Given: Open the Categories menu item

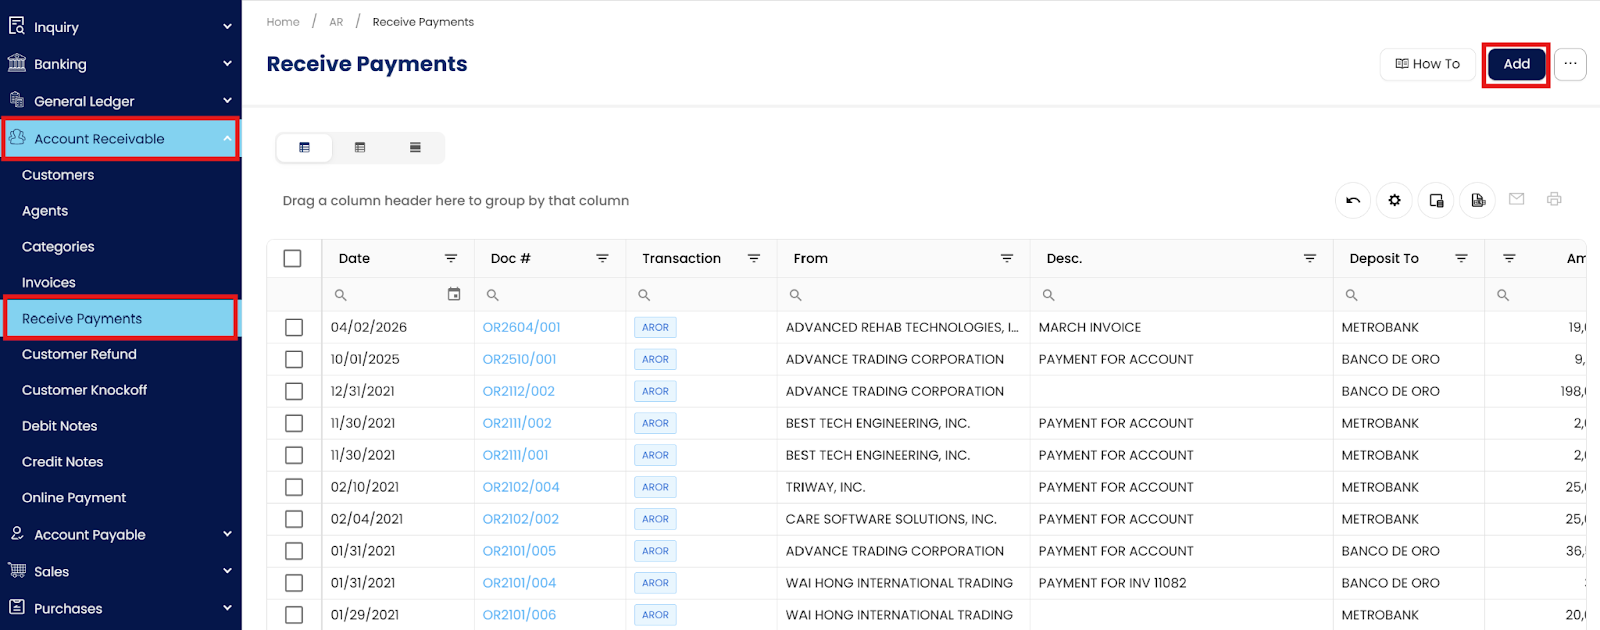Looking at the screenshot, I should (x=58, y=247).
